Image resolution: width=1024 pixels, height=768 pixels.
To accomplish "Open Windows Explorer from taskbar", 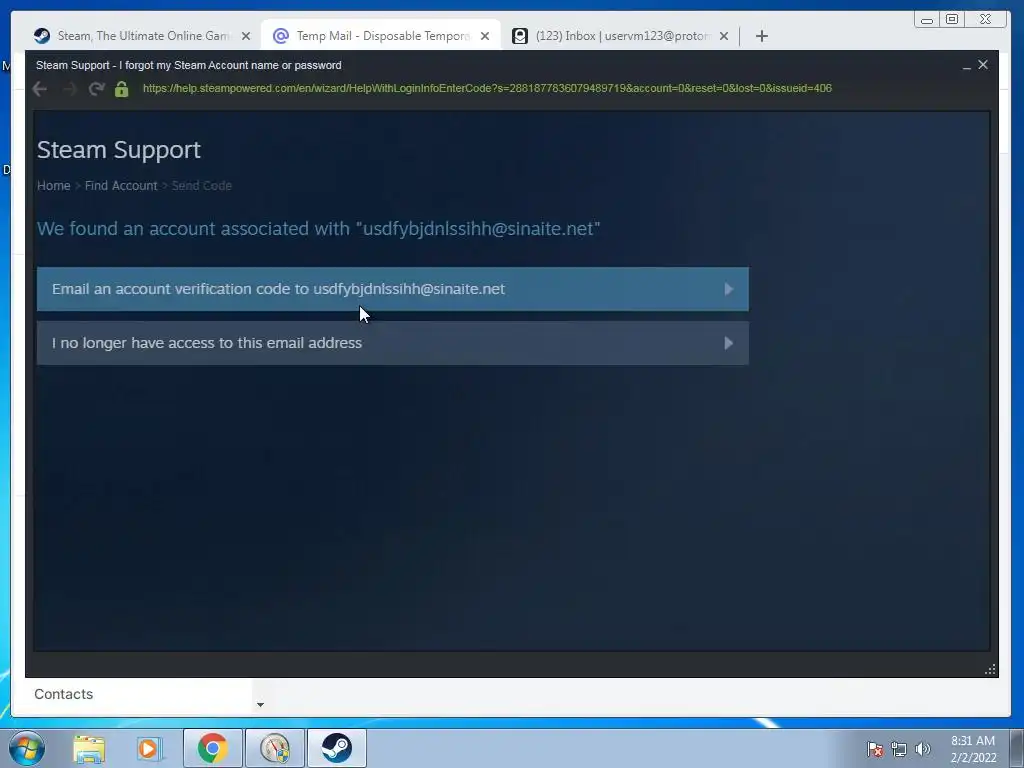I will point(89,748).
